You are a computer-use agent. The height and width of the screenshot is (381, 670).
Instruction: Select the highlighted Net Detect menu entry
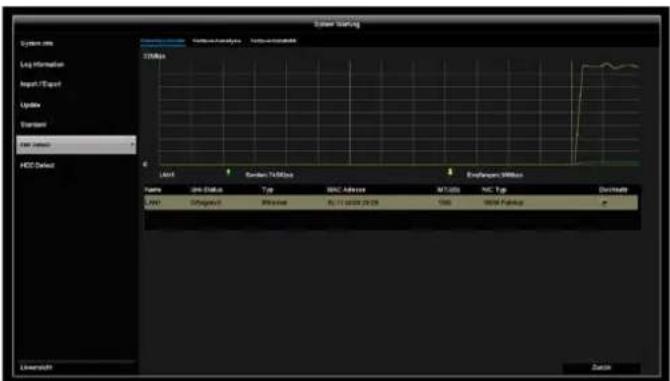coord(76,145)
